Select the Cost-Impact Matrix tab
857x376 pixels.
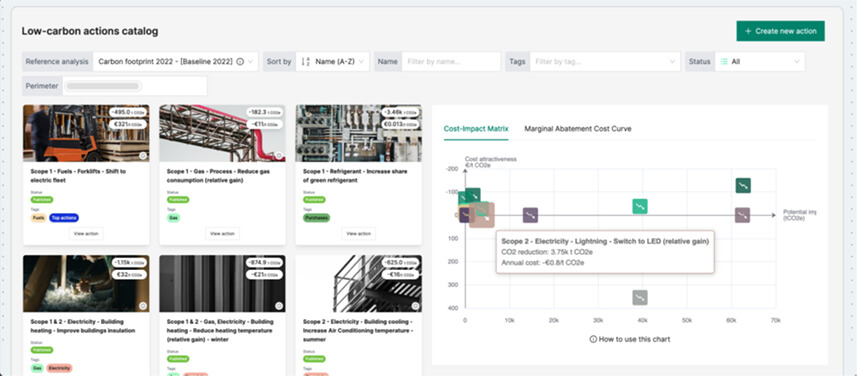(x=476, y=129)
